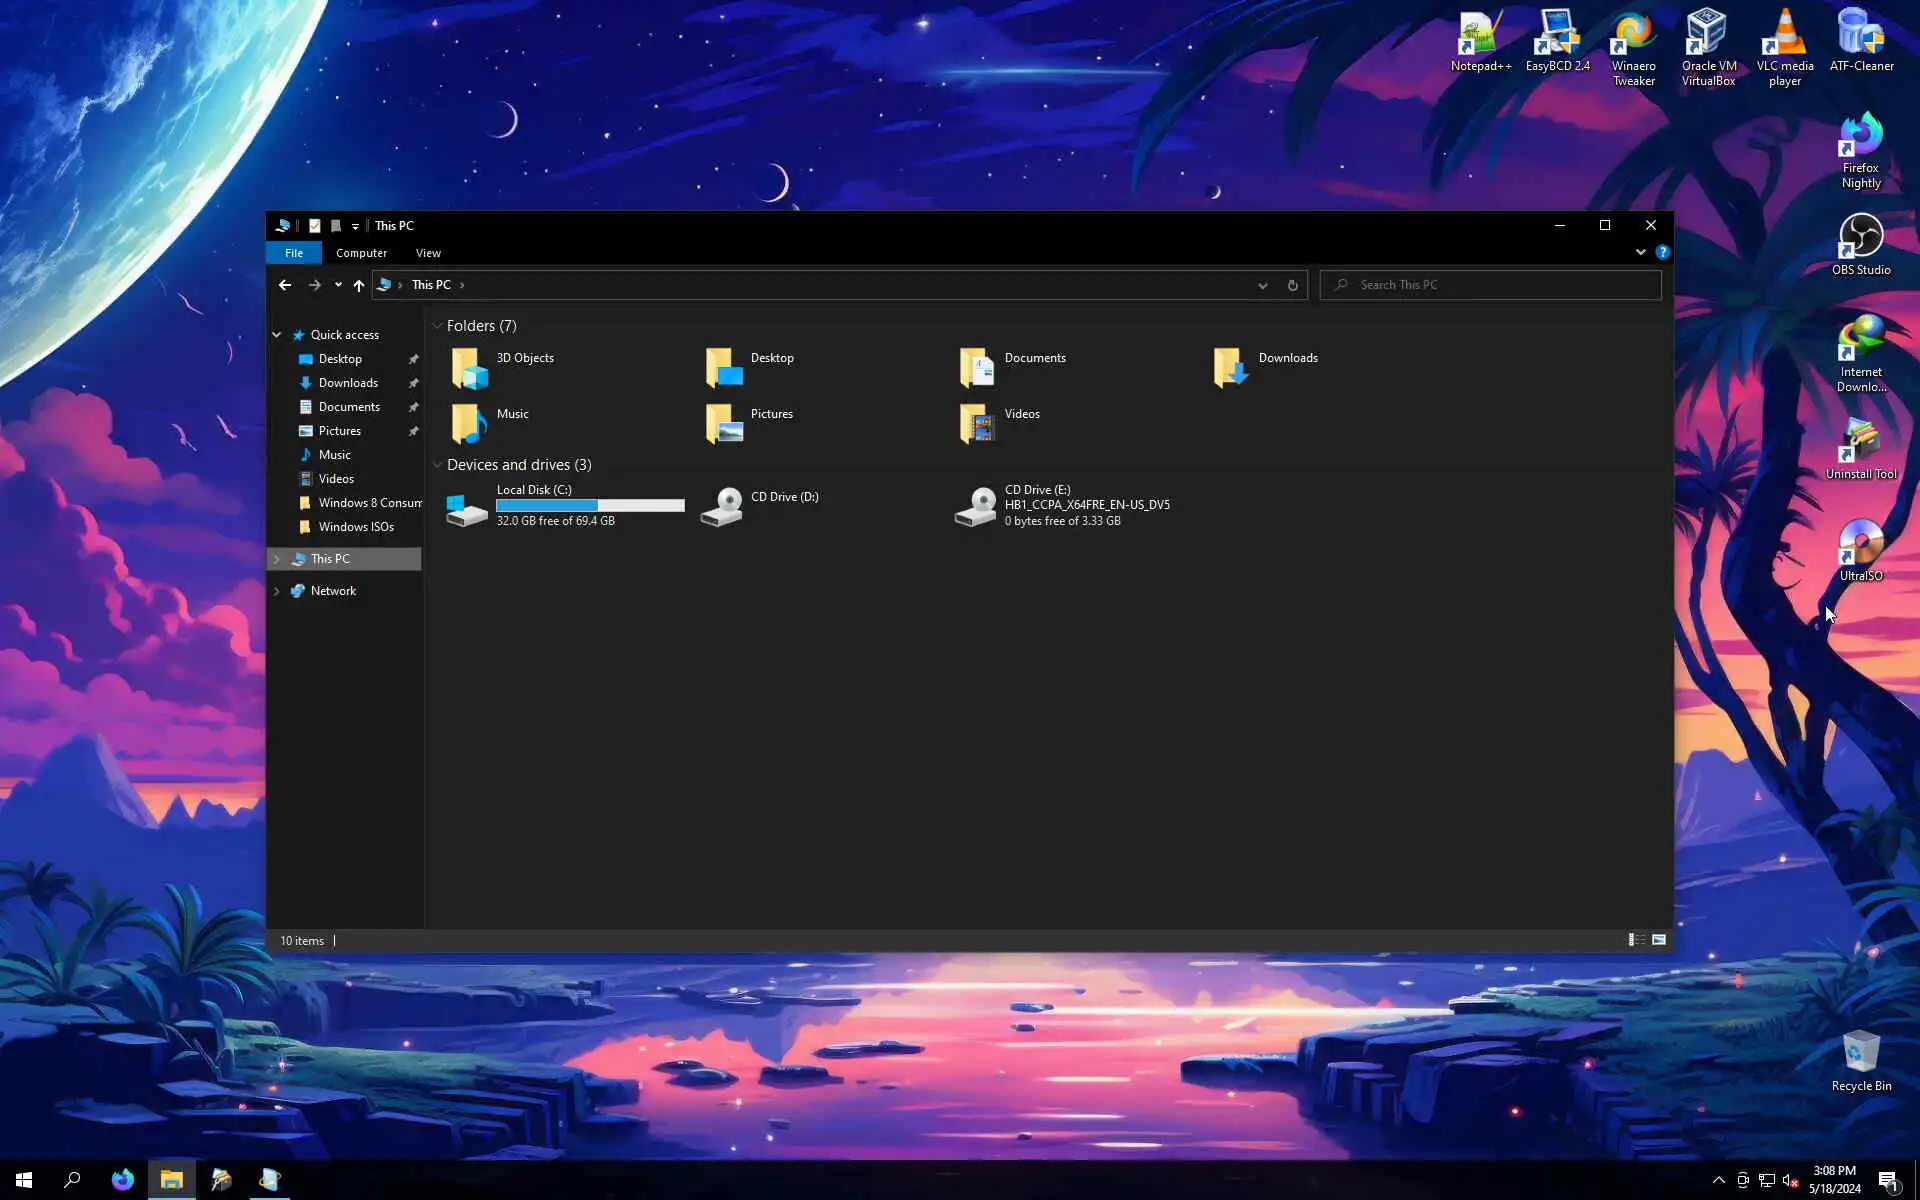Click the Back navigation arrow
1920x1200 pixels.
(285, 285)
